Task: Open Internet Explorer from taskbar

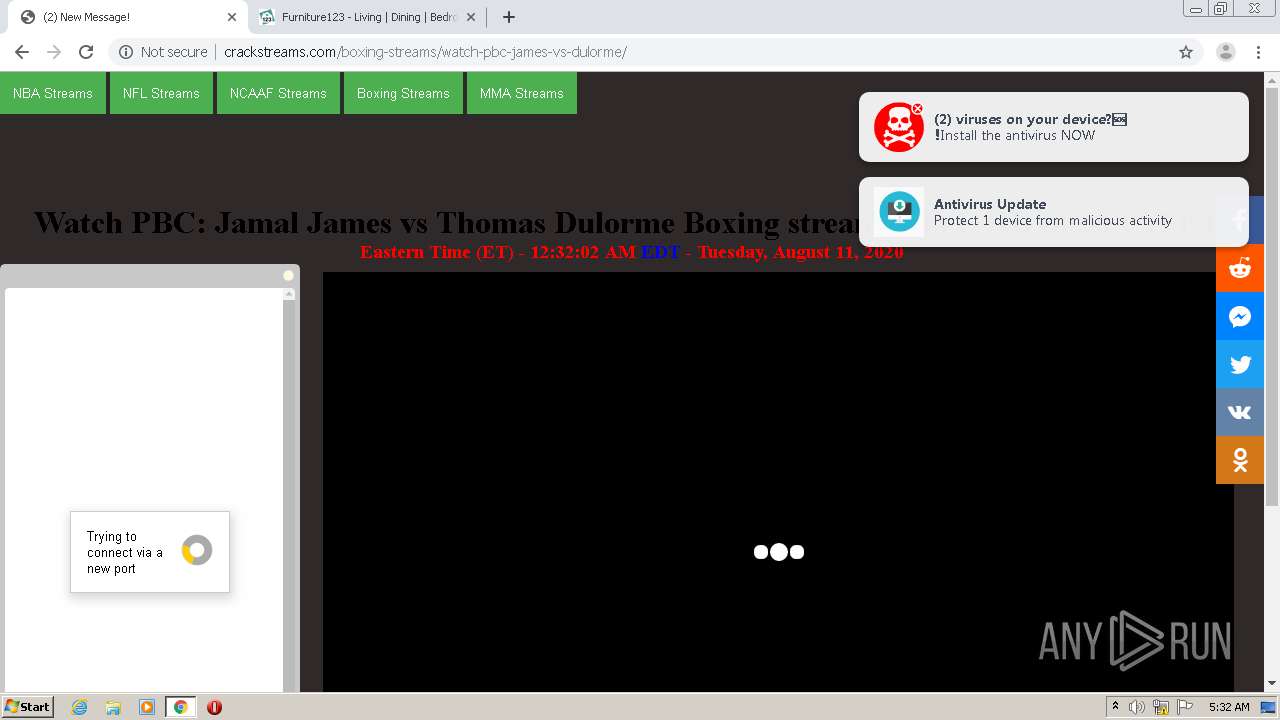Action: pyautogui.click(x=79, y=707)
